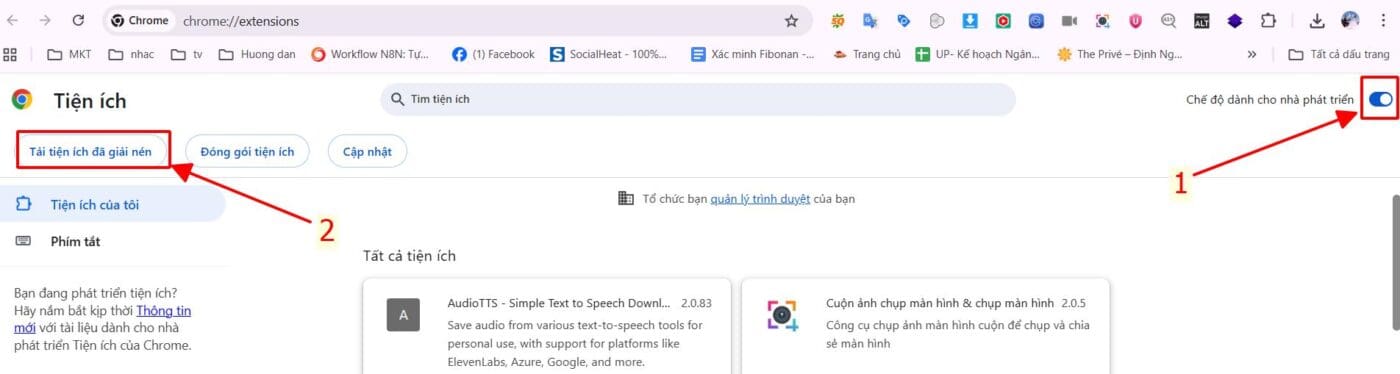The width and height of the screenshot is (1400, 374).
Task: Expand hidden bookmarks with the double chevron
Action: pos(1251,54)
